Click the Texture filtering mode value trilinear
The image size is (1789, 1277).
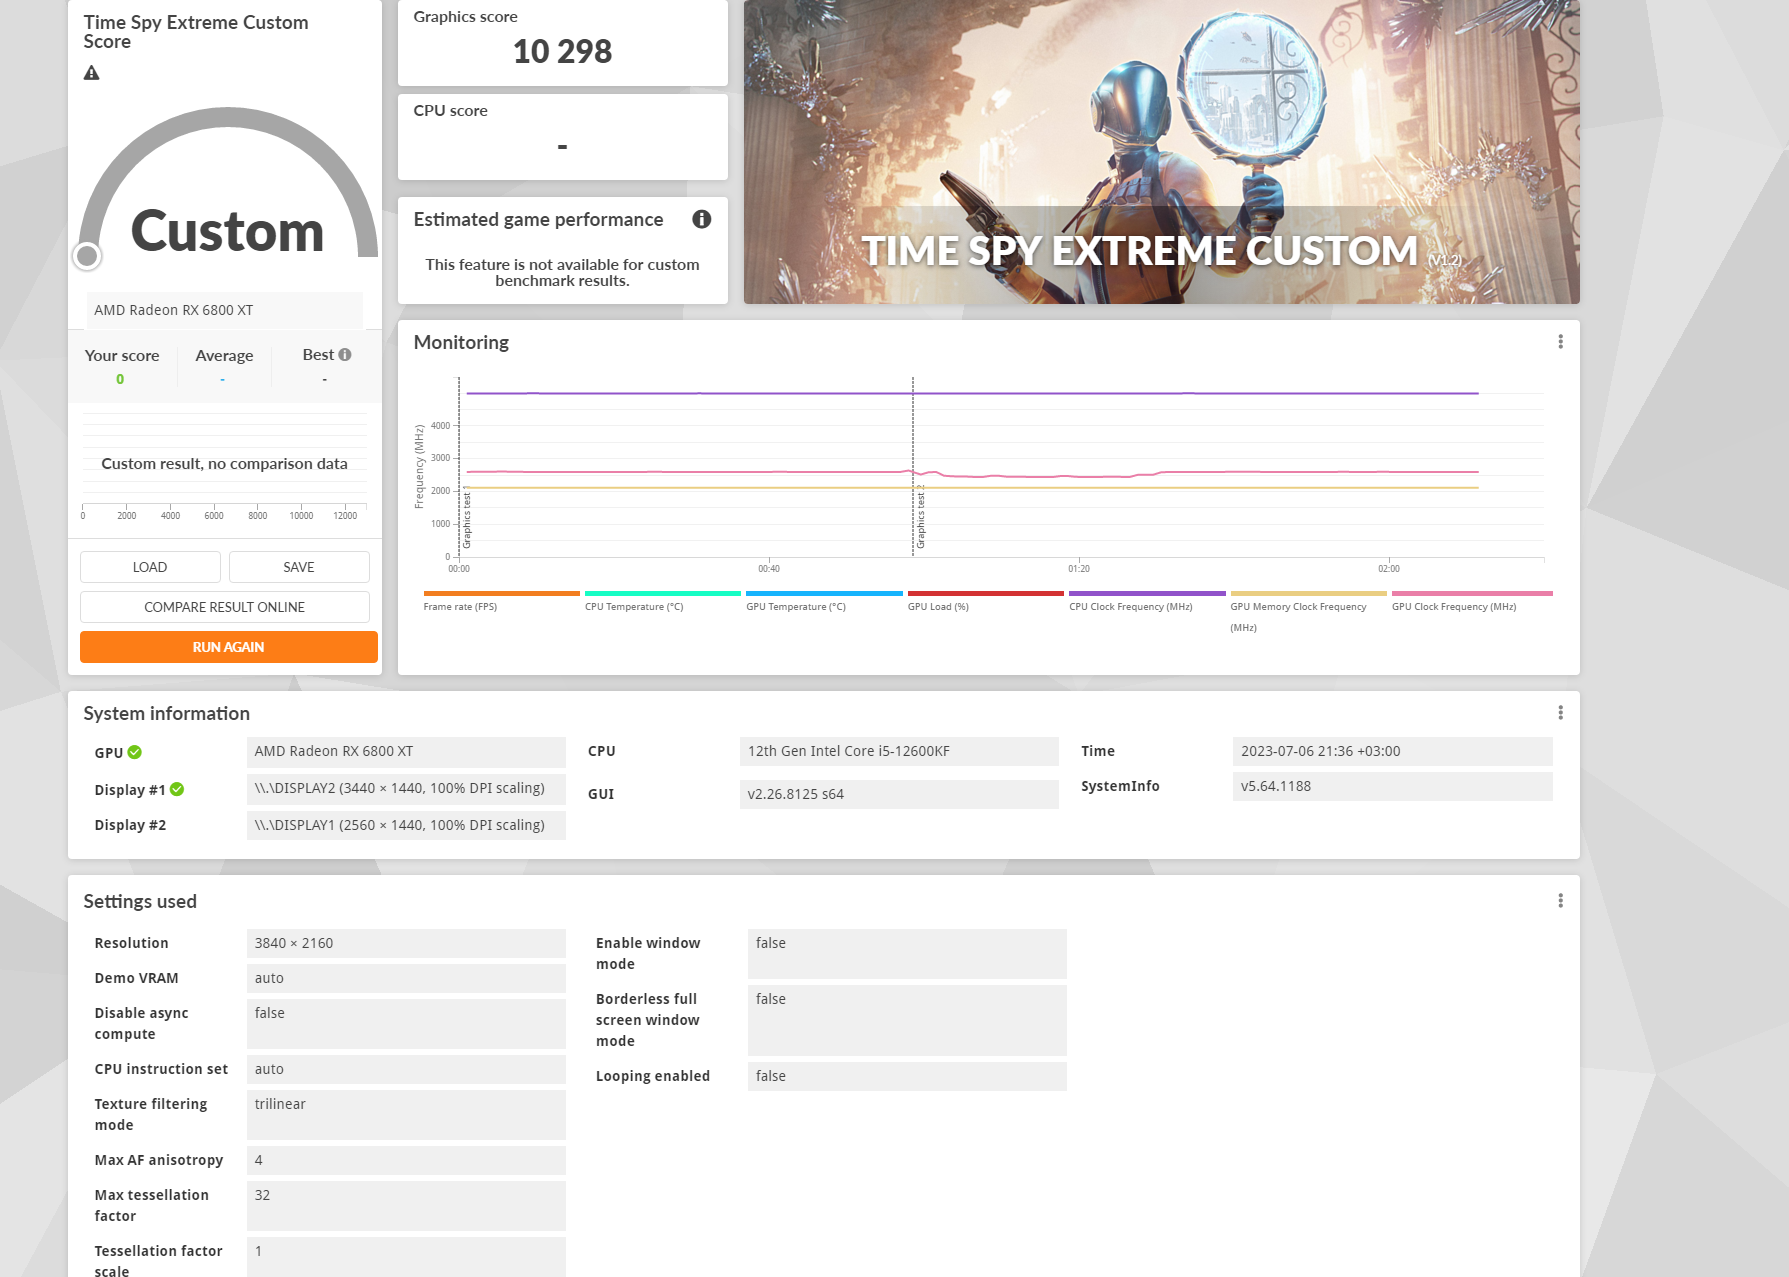pyautogui.click(x=406, y=1115)
